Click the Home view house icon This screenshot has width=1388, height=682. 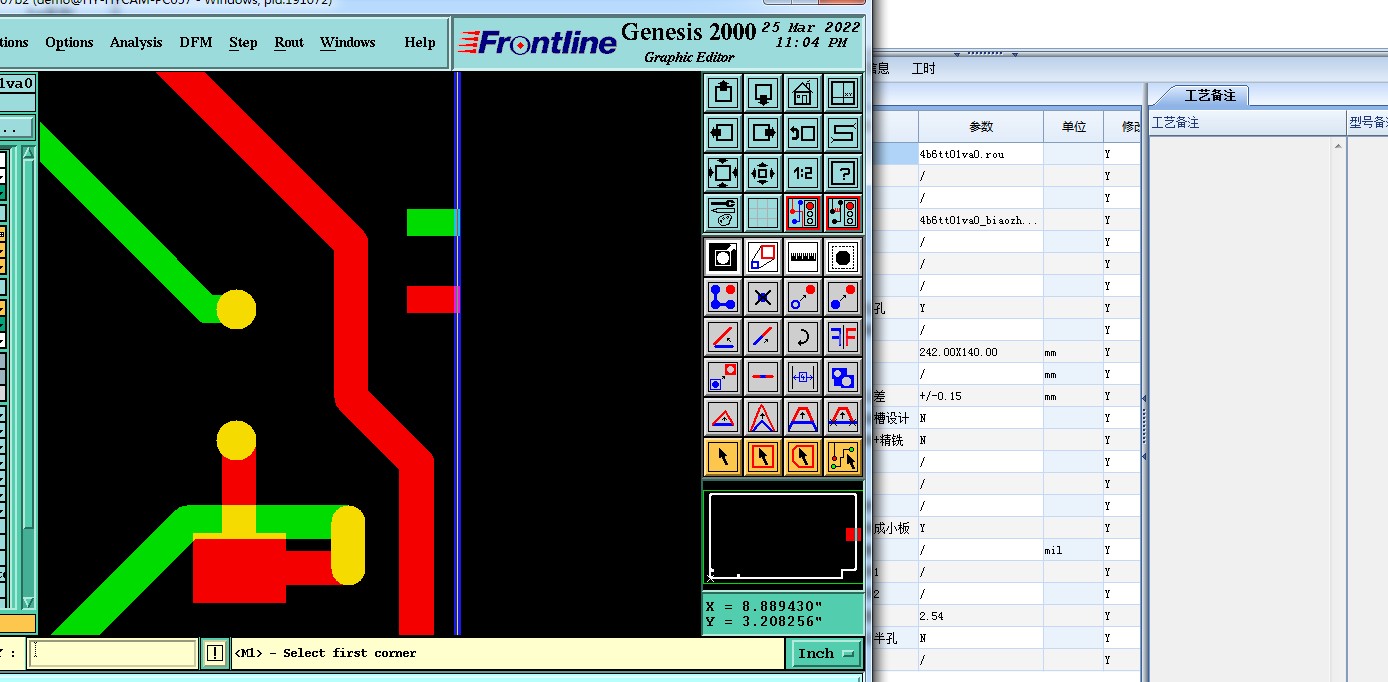click(803, 93)
